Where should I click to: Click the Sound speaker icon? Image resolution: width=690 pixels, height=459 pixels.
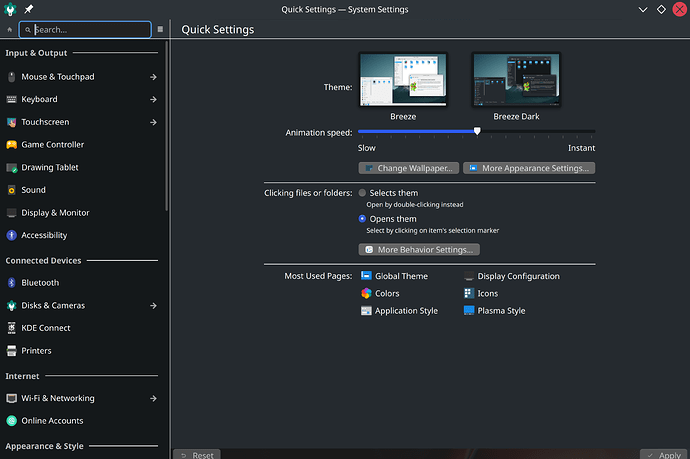pos(12,190)
